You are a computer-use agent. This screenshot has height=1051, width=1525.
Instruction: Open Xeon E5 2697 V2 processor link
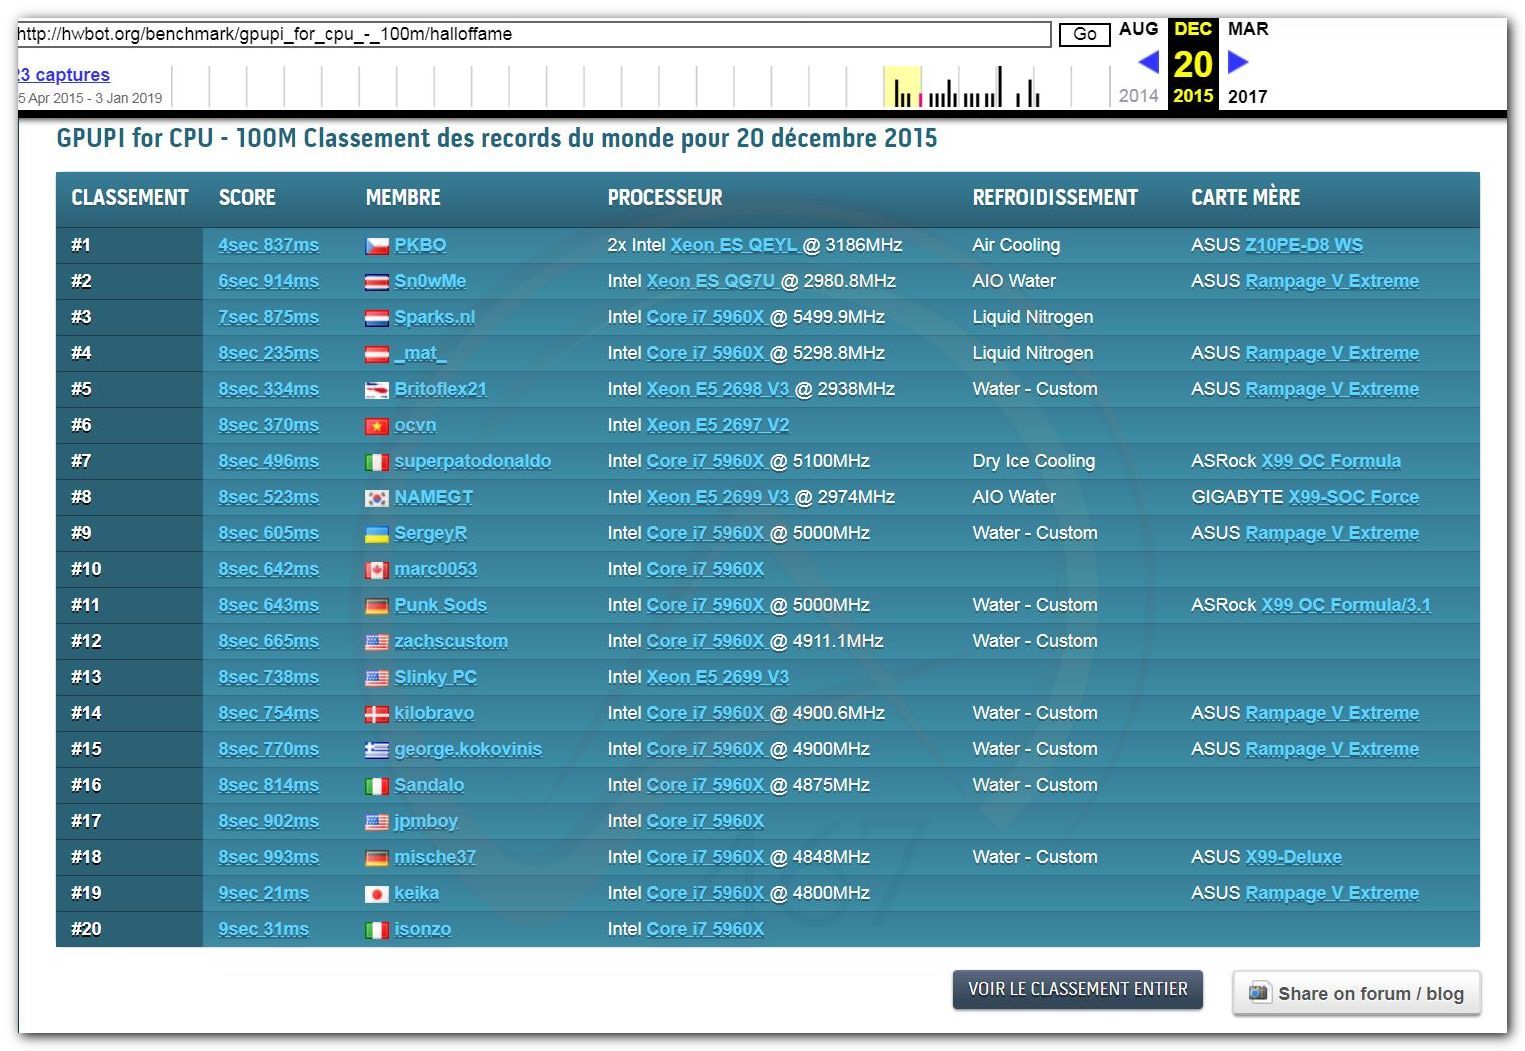click(718, 425)
